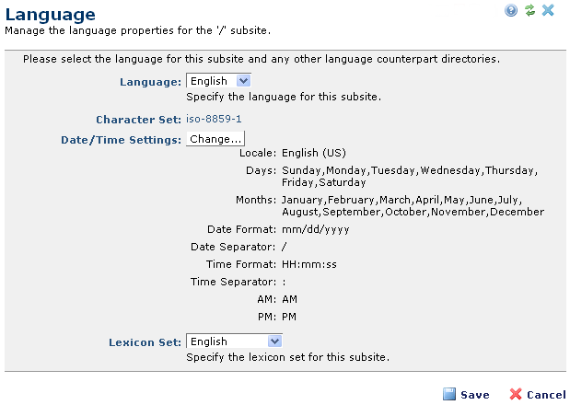Close the Language dialog with the blue X
Screen dimensions: 570x405
[548, 10]
